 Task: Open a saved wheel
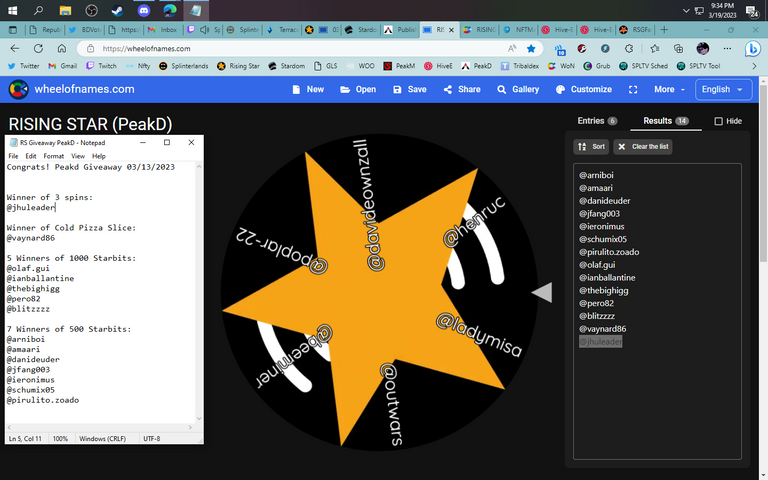point(358,90)
